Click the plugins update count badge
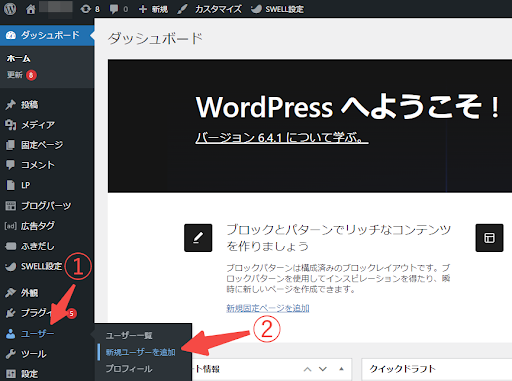The image size is (512, 381). [x=71, y=313]
